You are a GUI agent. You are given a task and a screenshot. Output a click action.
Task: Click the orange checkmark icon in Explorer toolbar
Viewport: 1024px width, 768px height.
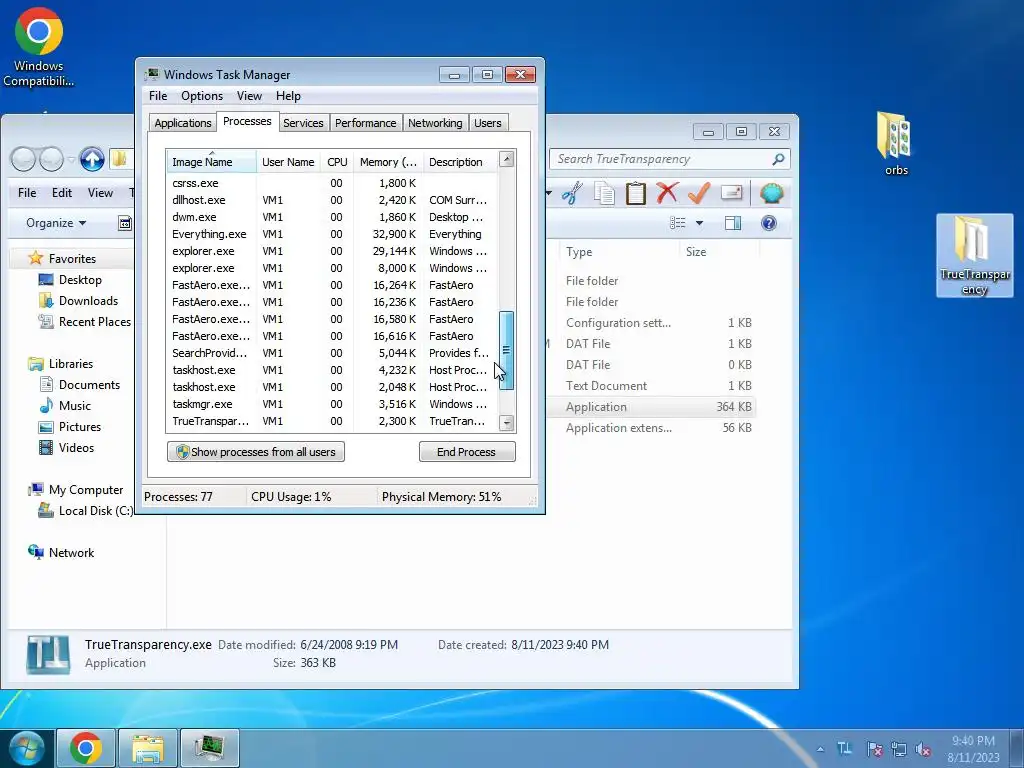(x=699, y=193)
